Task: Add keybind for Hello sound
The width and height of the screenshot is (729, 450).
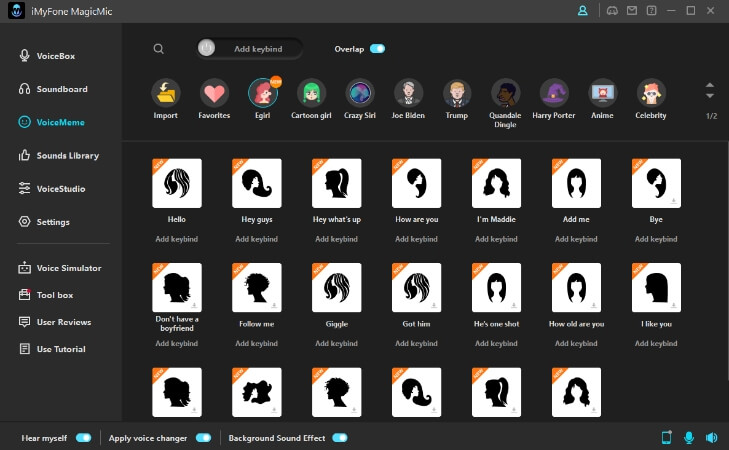Action: 177,239
